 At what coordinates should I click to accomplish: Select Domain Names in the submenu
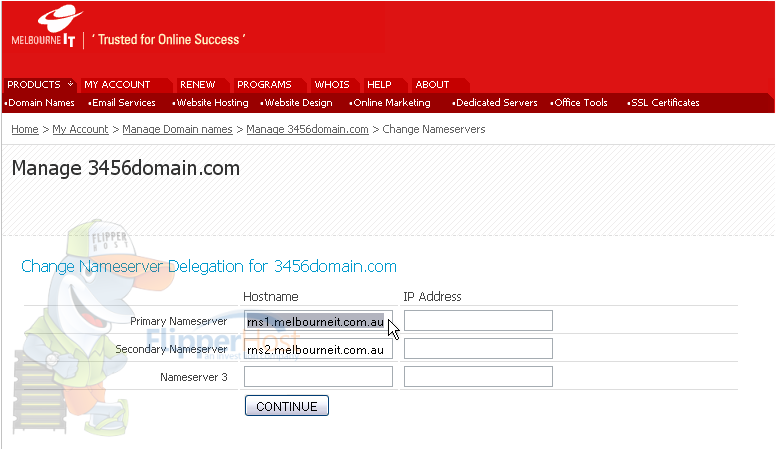[41, 103]
